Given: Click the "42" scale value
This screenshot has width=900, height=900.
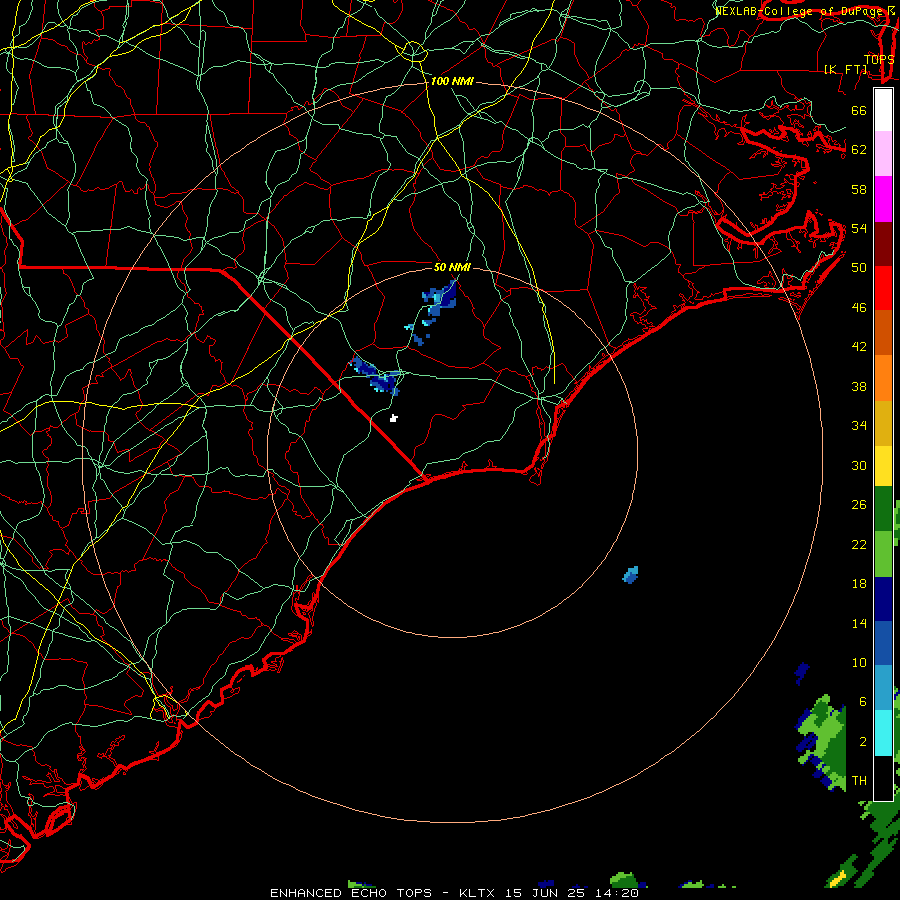Looking at the screenshot, I should 859,346.
